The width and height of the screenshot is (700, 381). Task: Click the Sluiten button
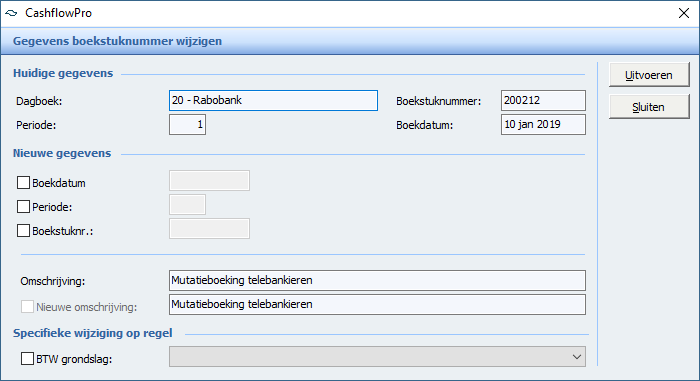tap(649, 107)
